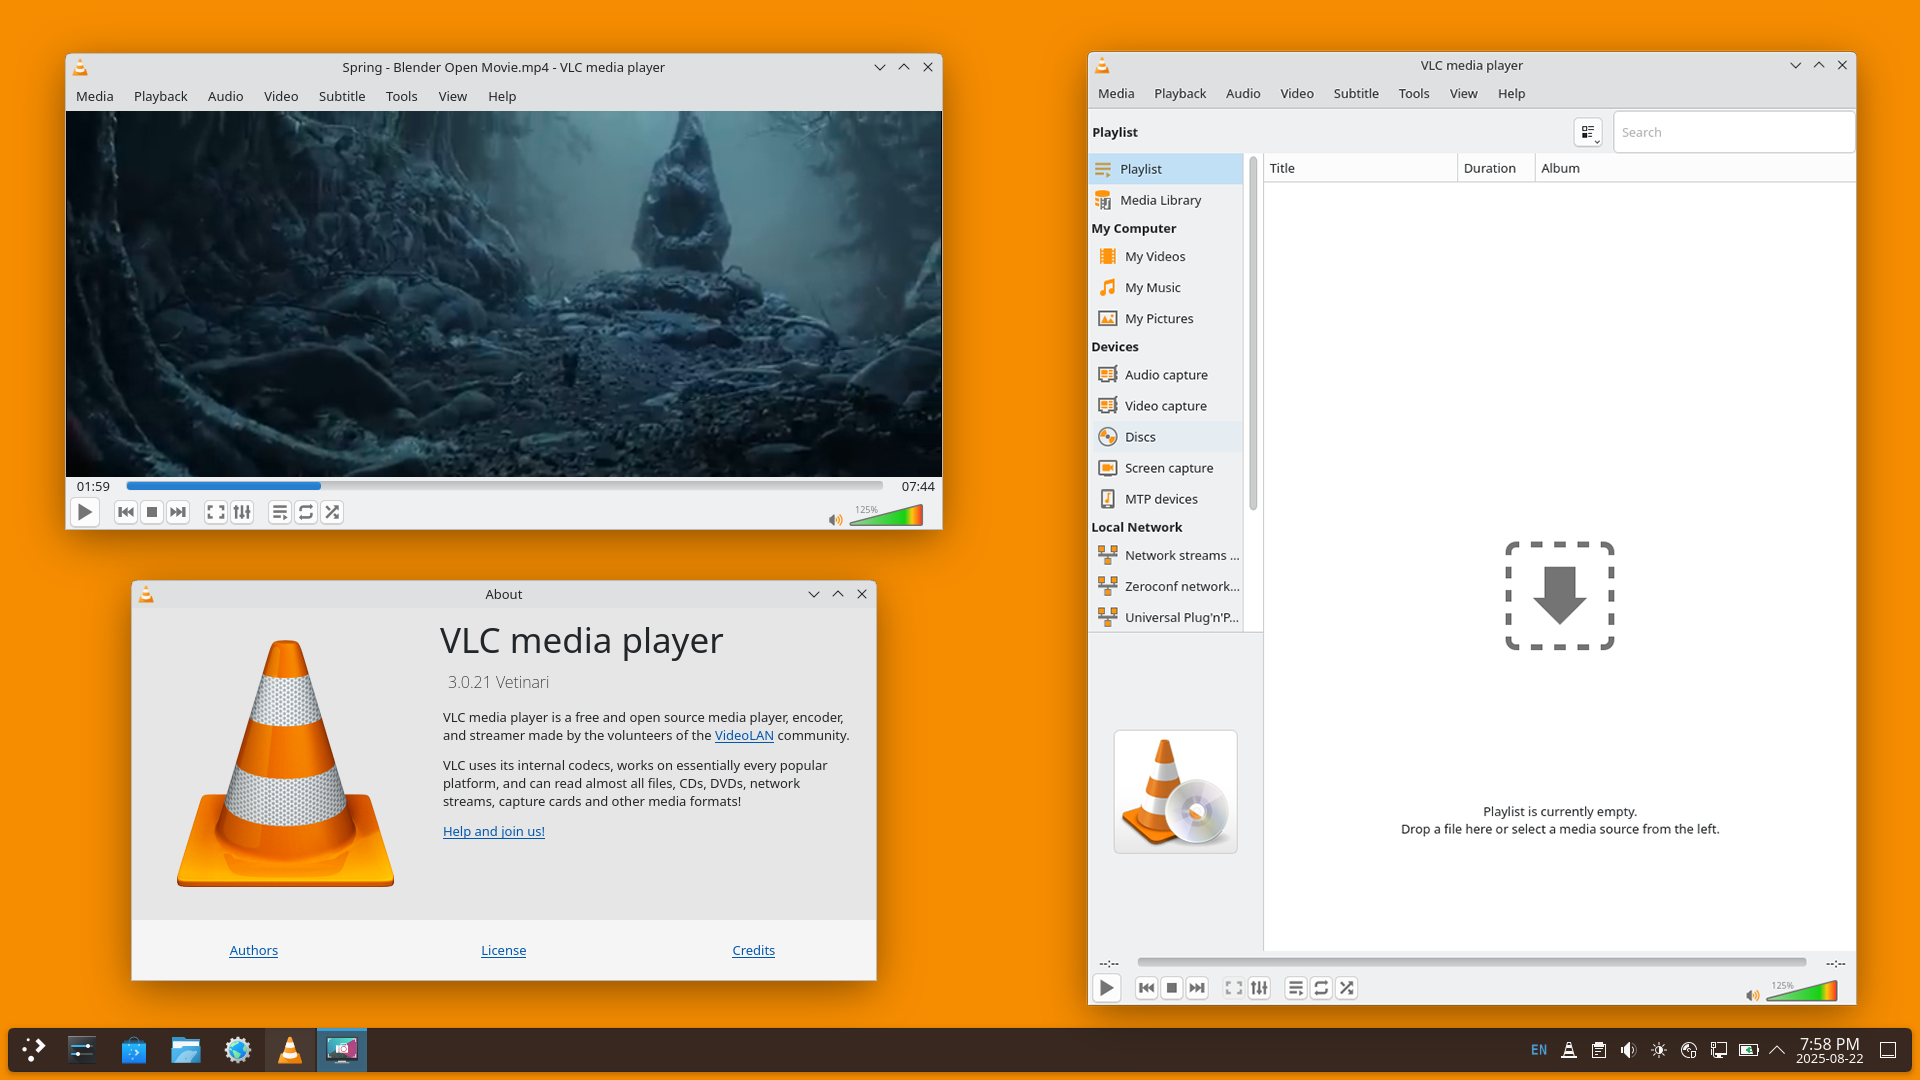Screen dimensions: 1920x1080
Task: Click inside the playlist Search field
Action: coord(1734,131)
